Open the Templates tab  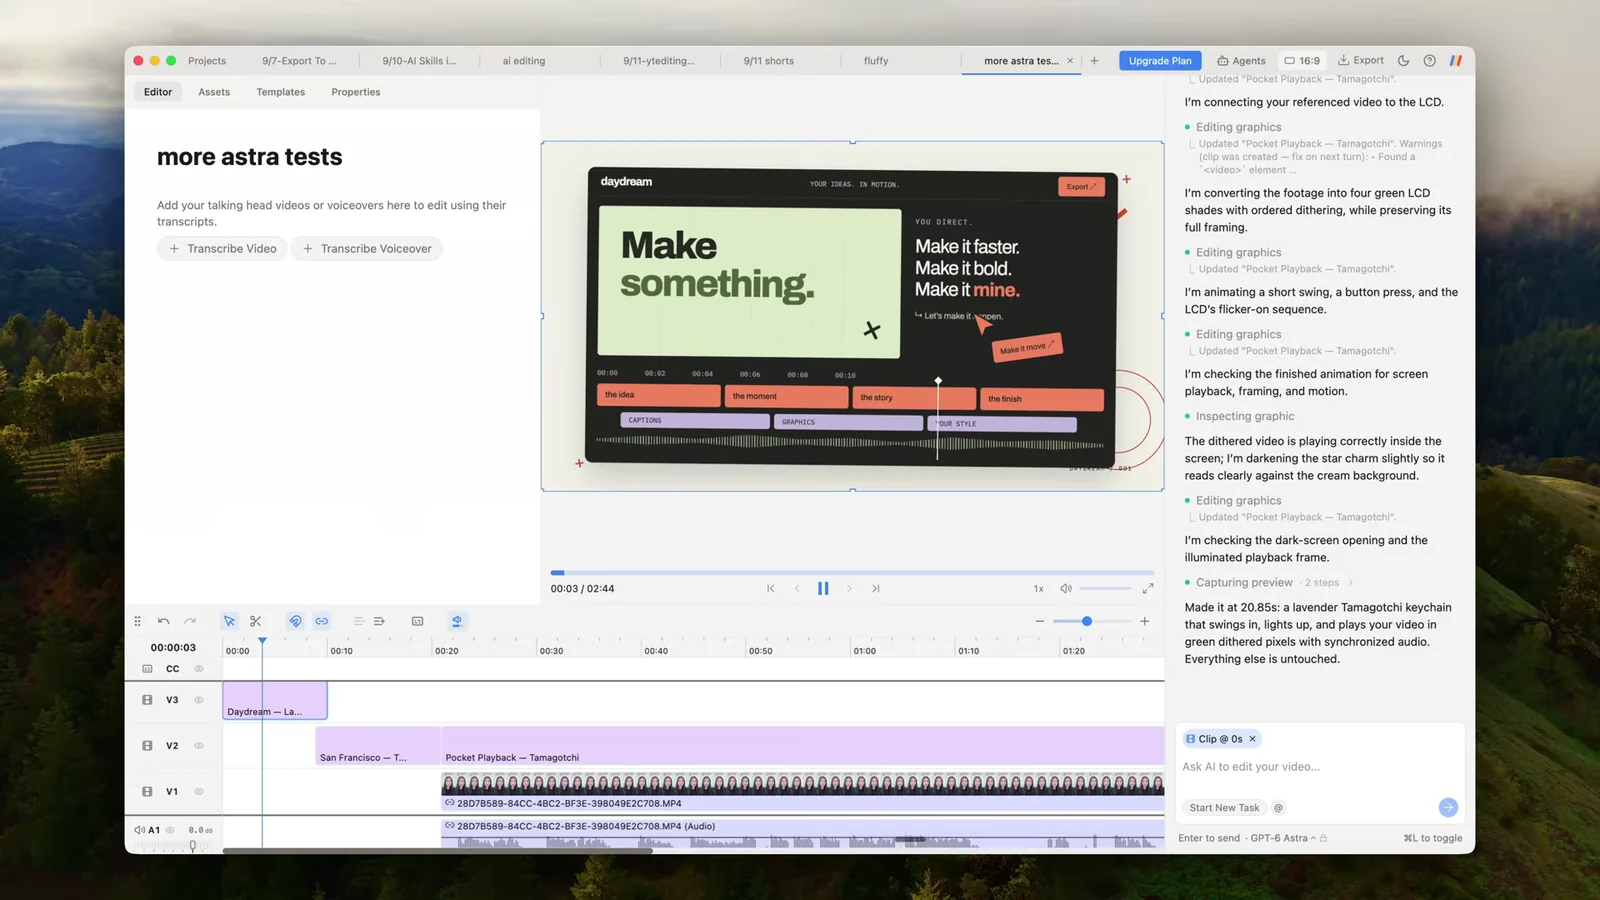(281, 92)
